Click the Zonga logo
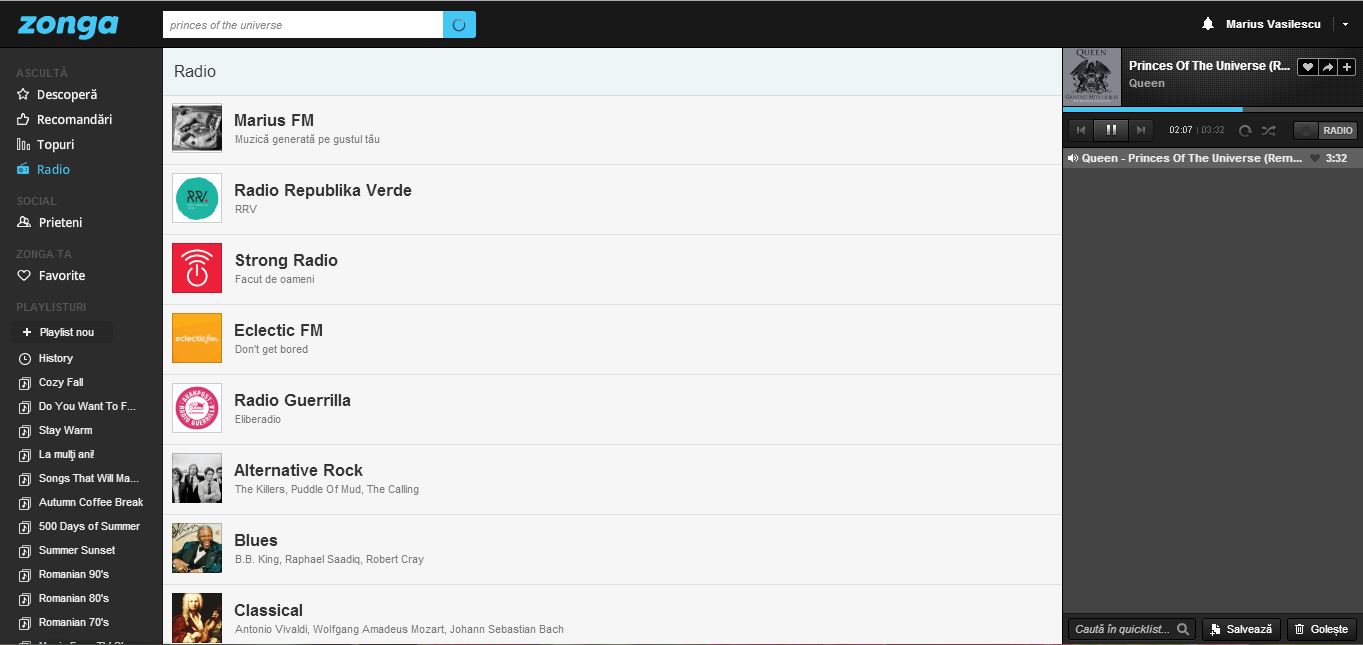The height and width of the screenshot is (645, 1363). pos(68,25)
